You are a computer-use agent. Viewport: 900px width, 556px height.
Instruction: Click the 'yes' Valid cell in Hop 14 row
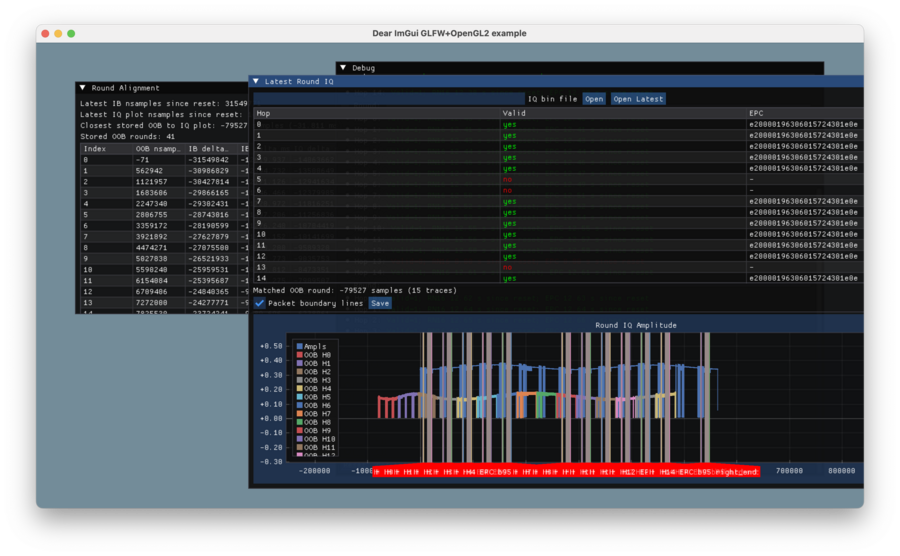click(509, 278)
